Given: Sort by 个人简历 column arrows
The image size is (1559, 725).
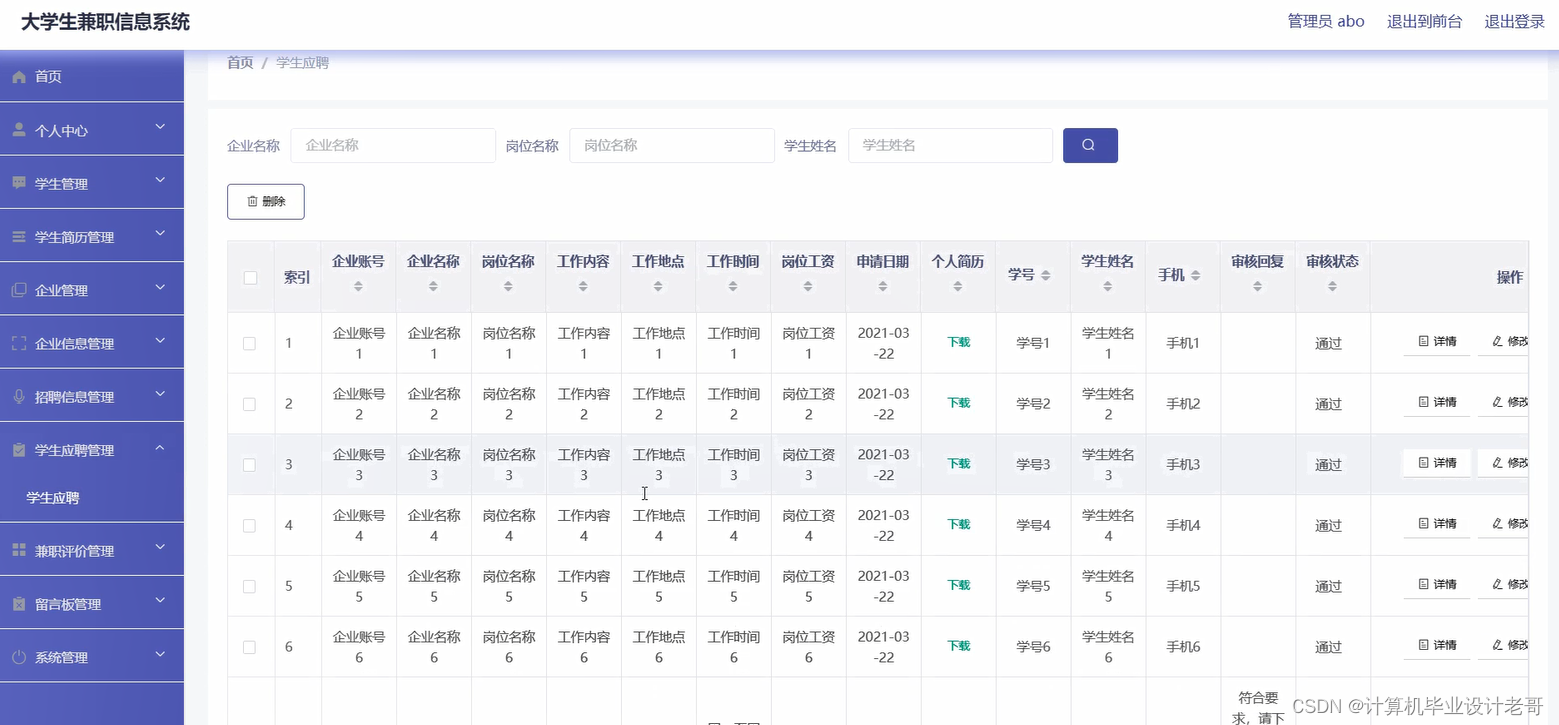Looking at the screenshot, I should coord(958,287).
